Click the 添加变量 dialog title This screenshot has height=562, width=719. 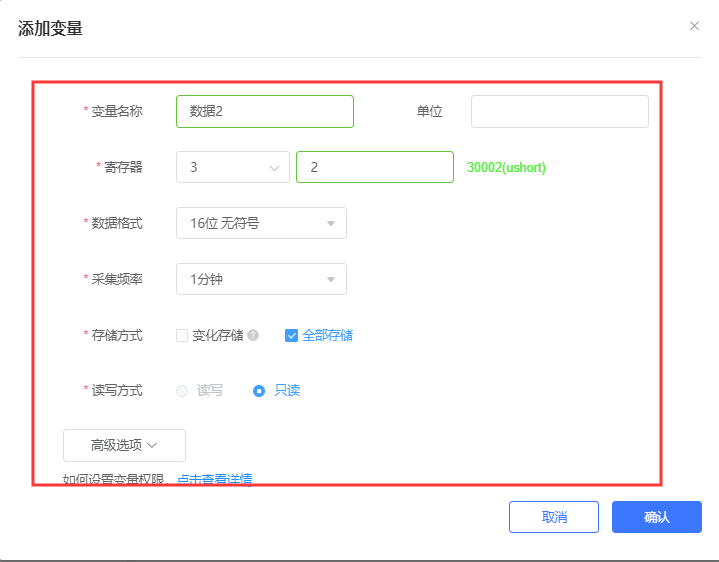coord(50,29)
